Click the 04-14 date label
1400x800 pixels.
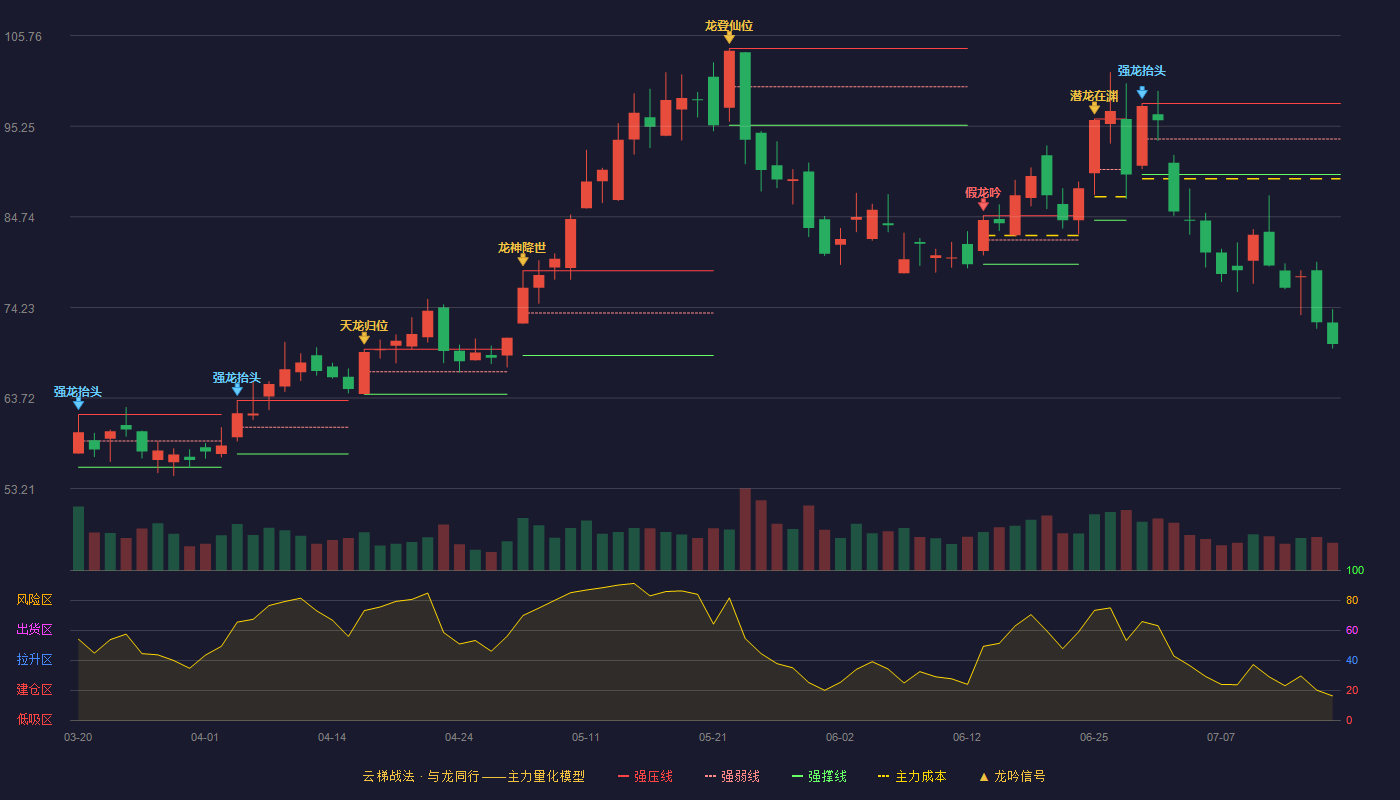point(332,737)
